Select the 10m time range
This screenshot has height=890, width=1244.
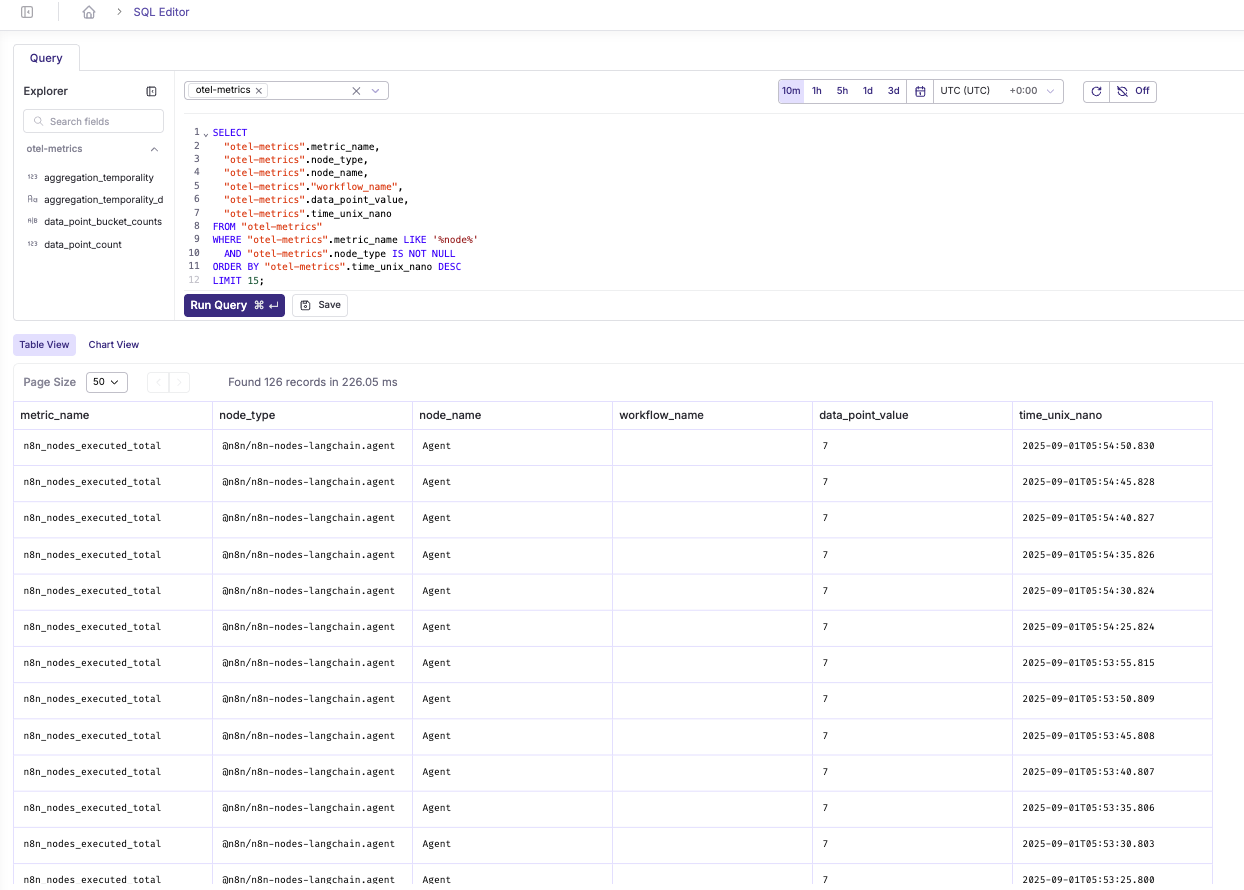point(791,91)
